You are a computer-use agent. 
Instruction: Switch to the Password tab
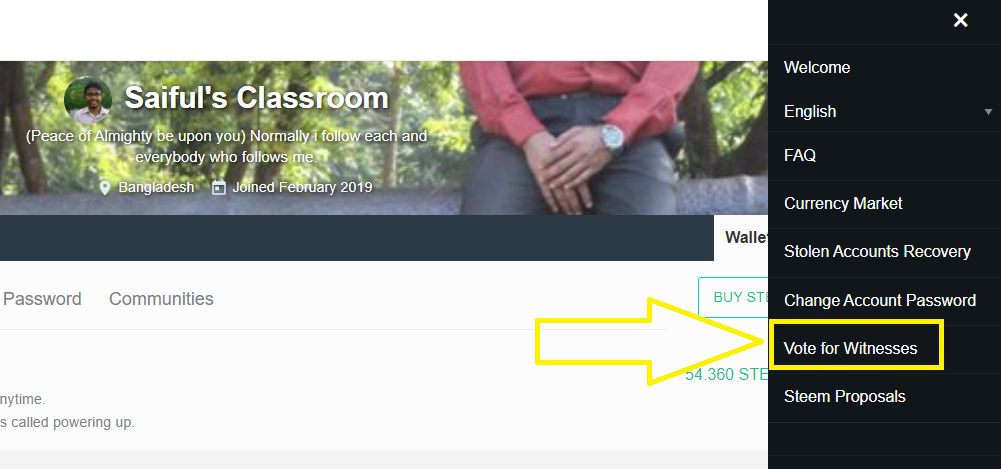click(x=42, y=299)
